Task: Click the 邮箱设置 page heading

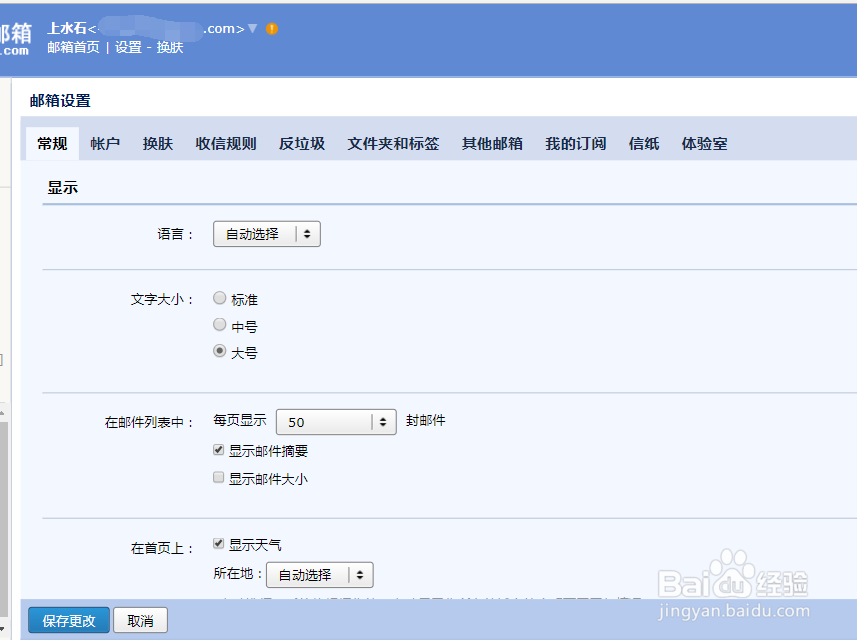Action: point(60,101)
